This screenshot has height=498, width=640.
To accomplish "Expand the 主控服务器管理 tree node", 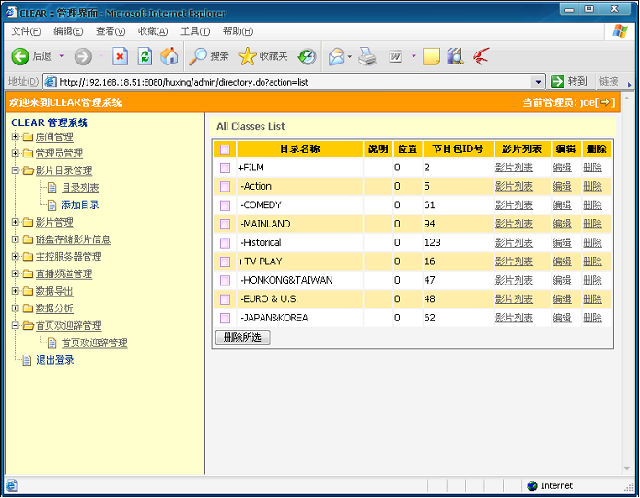I will (x=15, y=256).
